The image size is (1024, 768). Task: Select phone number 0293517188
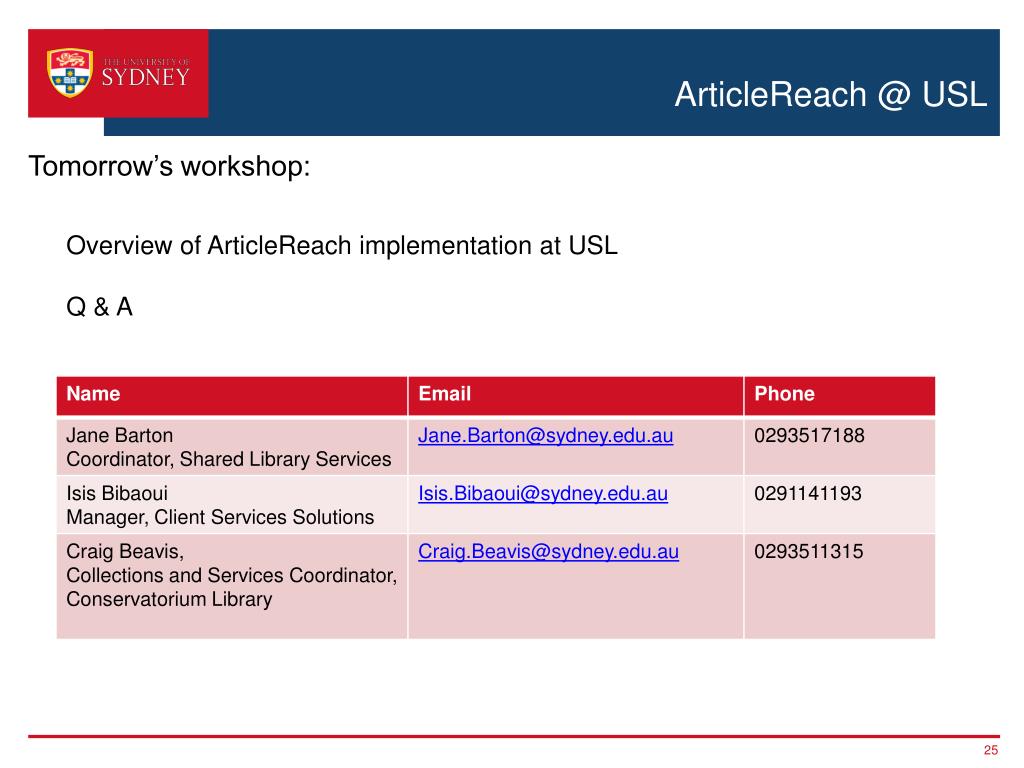809,436
